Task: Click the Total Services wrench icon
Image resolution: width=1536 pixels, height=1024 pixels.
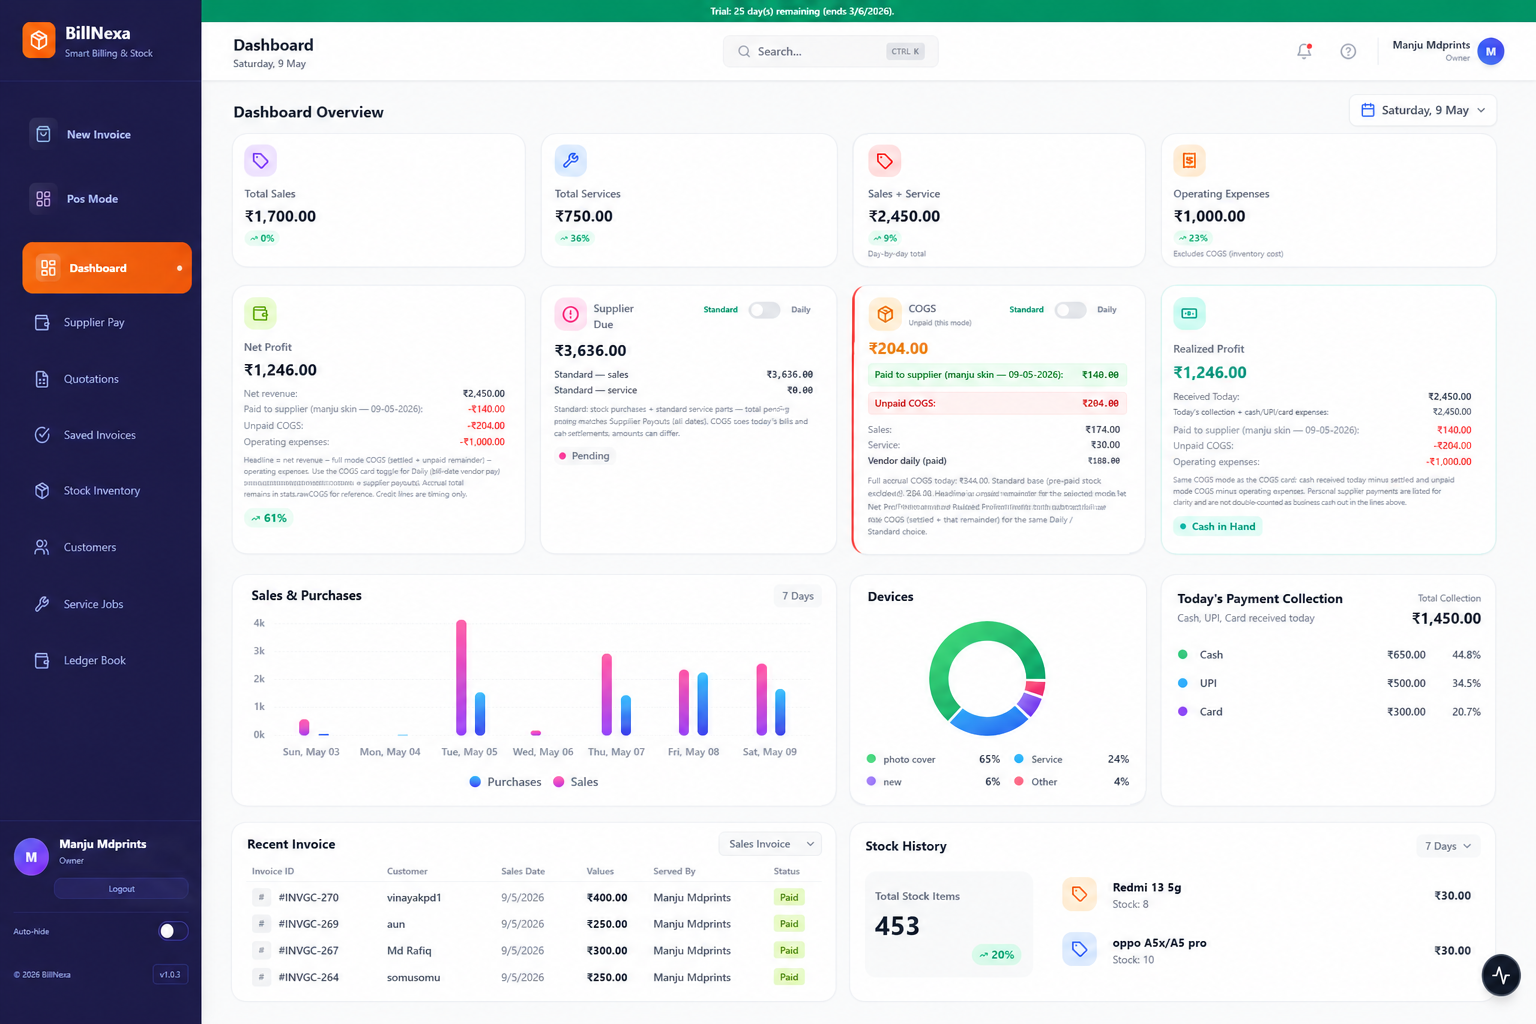Action: tap(571, 160)
